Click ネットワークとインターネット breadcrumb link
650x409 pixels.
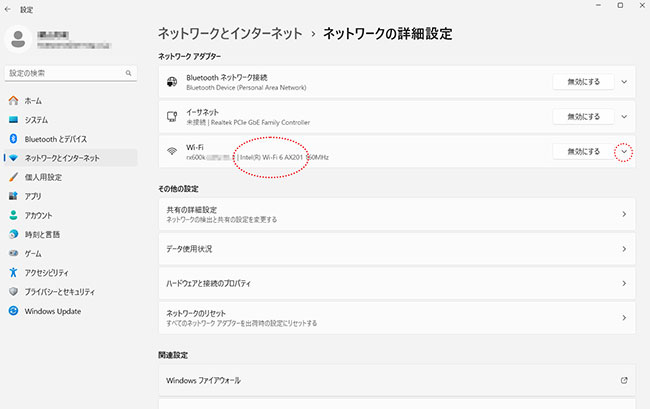click(230, 34)
